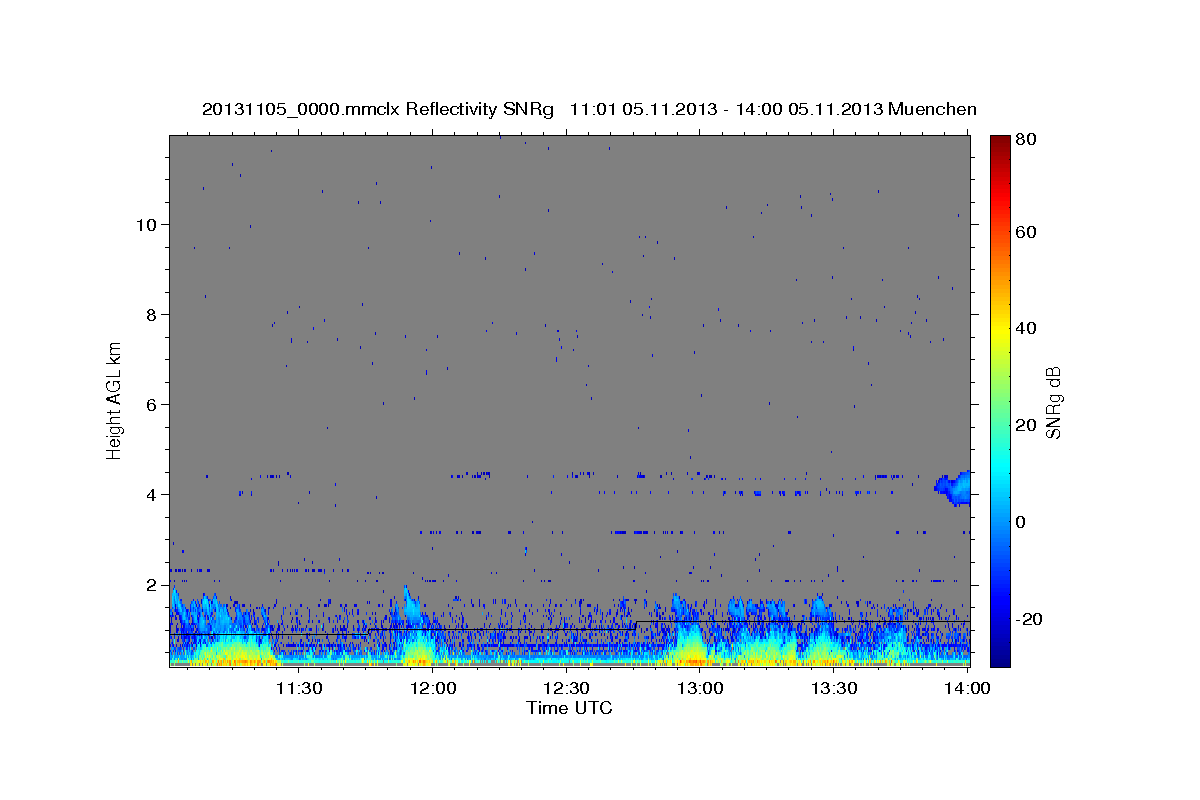Click the height axis label 2
Screen dimensions: 1200x800
click(151, 584)
